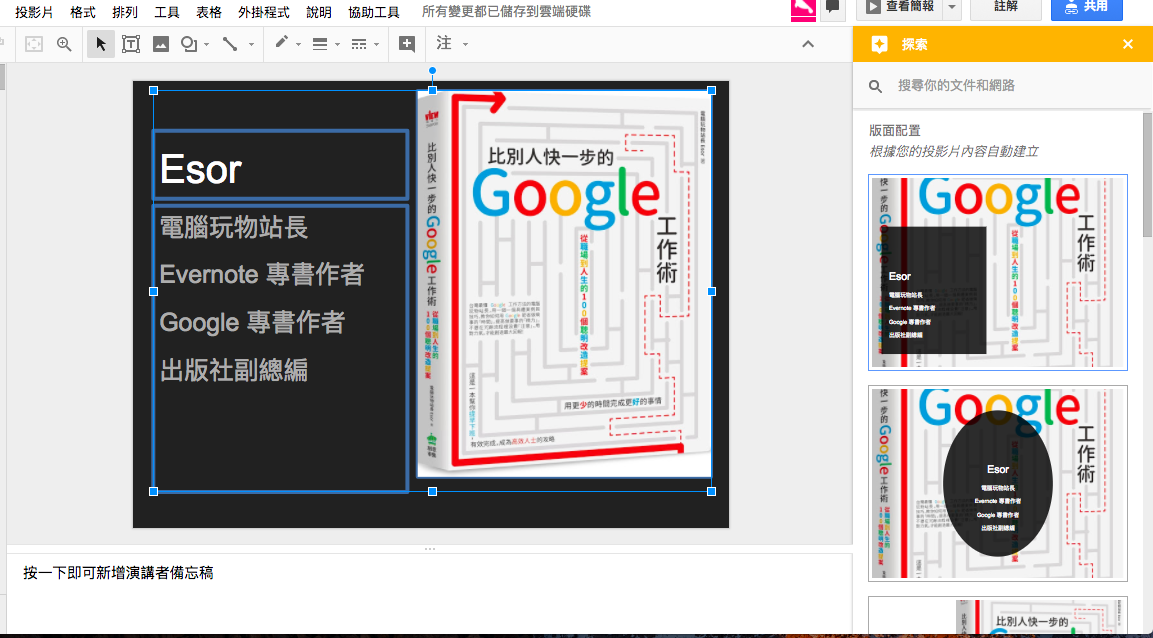Click the 查看簡報 present button
This screenshot has width=1153, height=638.
(x=900, y=7)
